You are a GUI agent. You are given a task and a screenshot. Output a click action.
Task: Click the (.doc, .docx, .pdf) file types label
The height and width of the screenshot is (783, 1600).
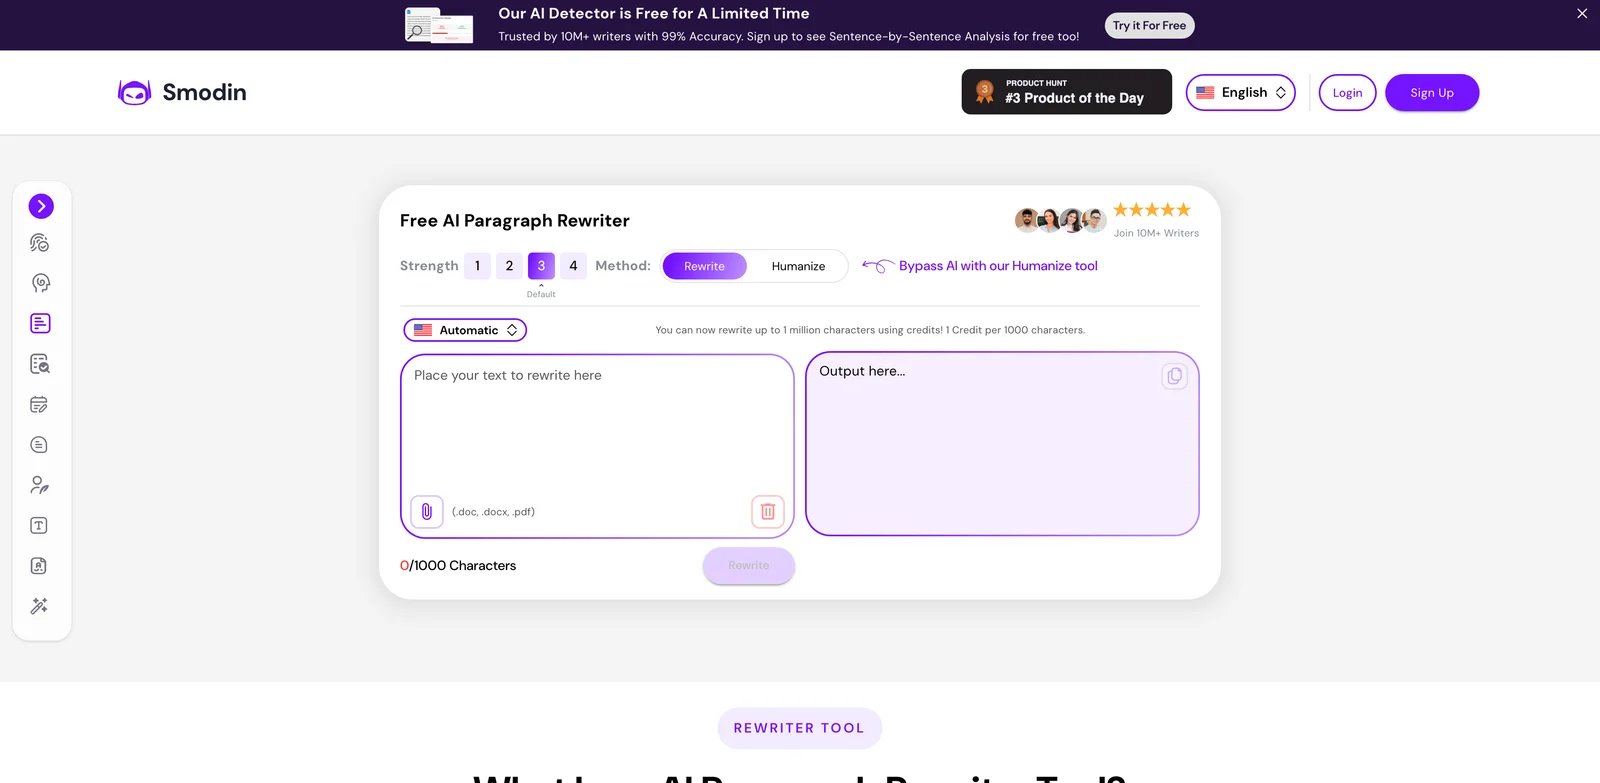[x=493, y=512]
